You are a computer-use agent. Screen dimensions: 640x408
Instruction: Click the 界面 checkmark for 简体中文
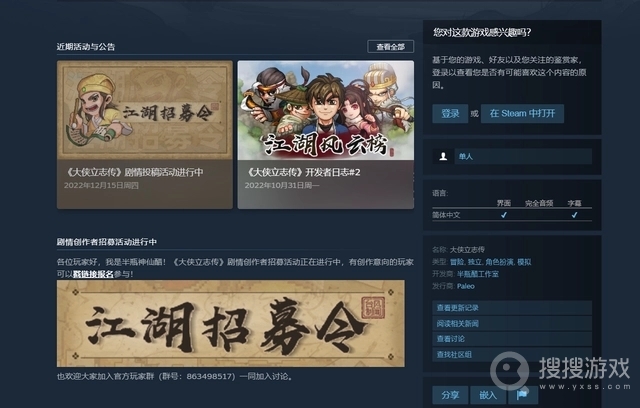click(x=504, y=215)
